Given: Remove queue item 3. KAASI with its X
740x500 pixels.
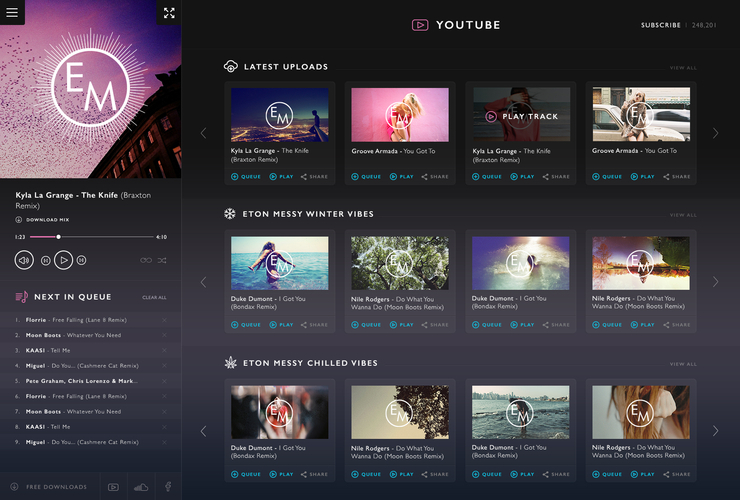Looking at the screenshot, I should point(164,350).
